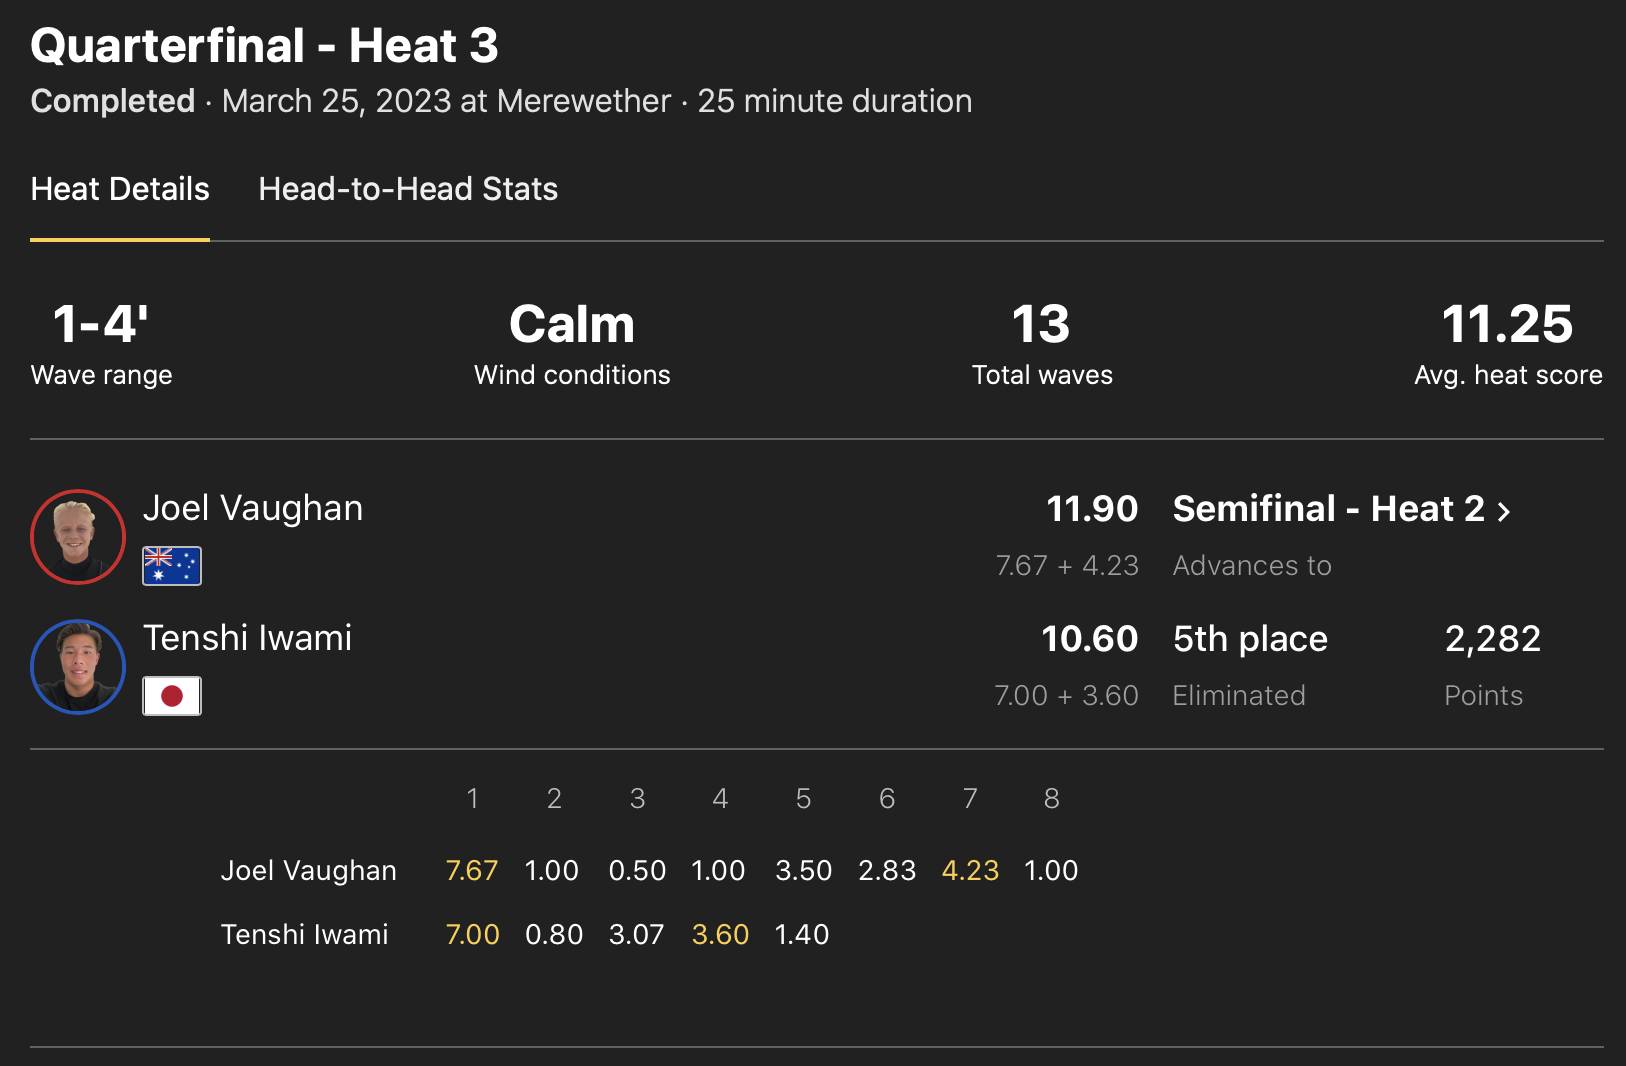Open Joel Vaughan's profile photo

pyautogui.click(x=78, y=537)
